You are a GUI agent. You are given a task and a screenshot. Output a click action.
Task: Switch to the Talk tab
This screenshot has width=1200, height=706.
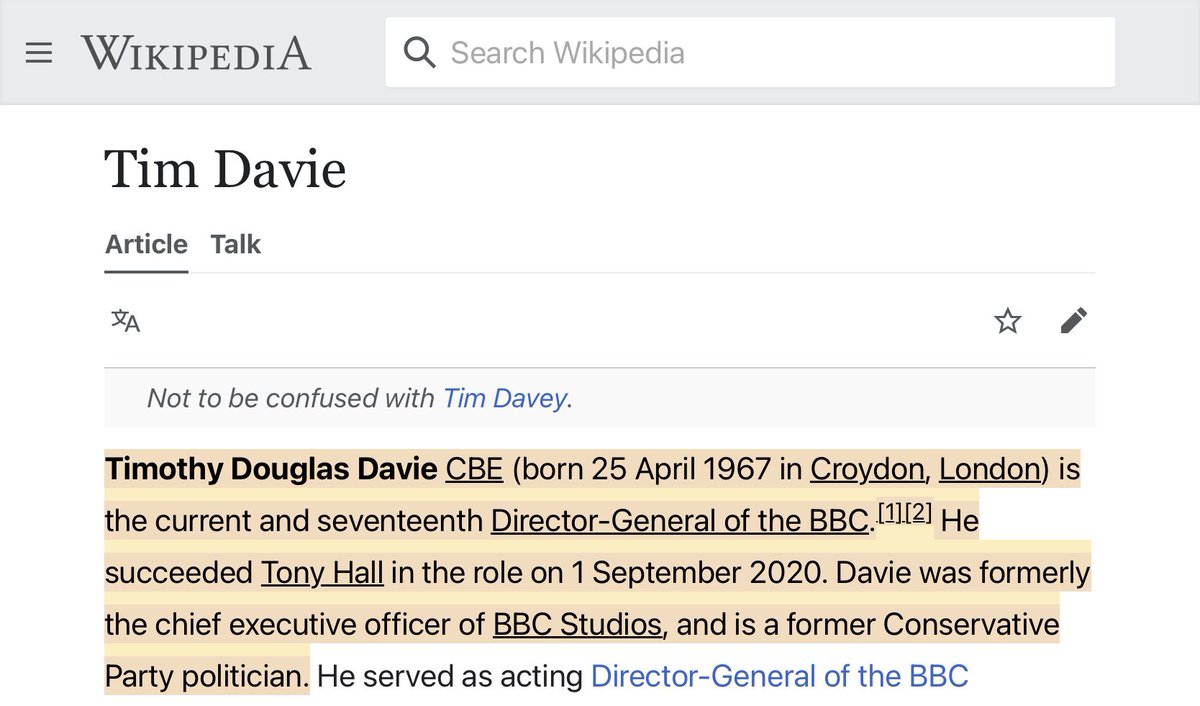click(x=236, y=244)
